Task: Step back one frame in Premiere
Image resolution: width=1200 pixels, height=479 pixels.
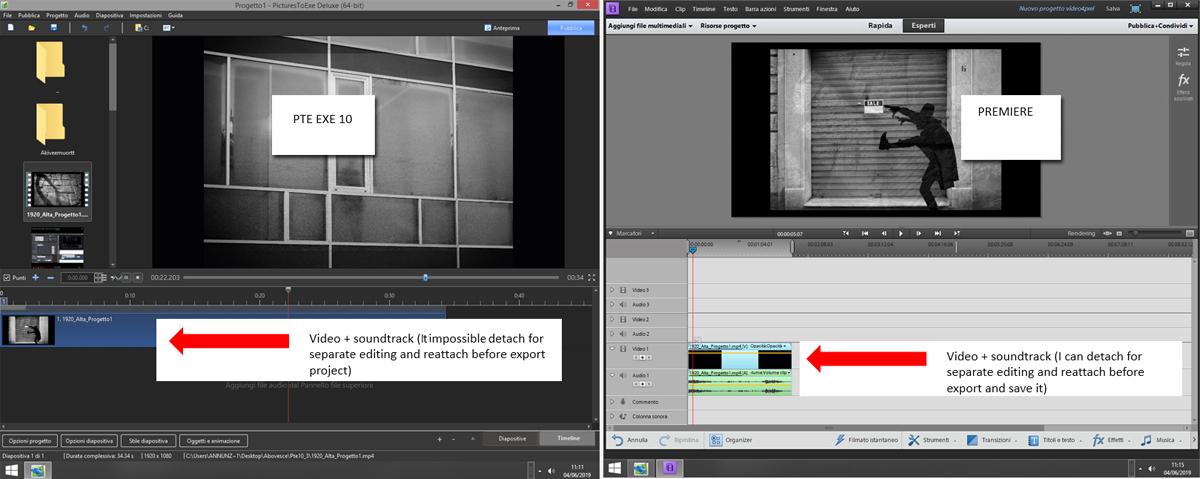Action: [882, 232]
